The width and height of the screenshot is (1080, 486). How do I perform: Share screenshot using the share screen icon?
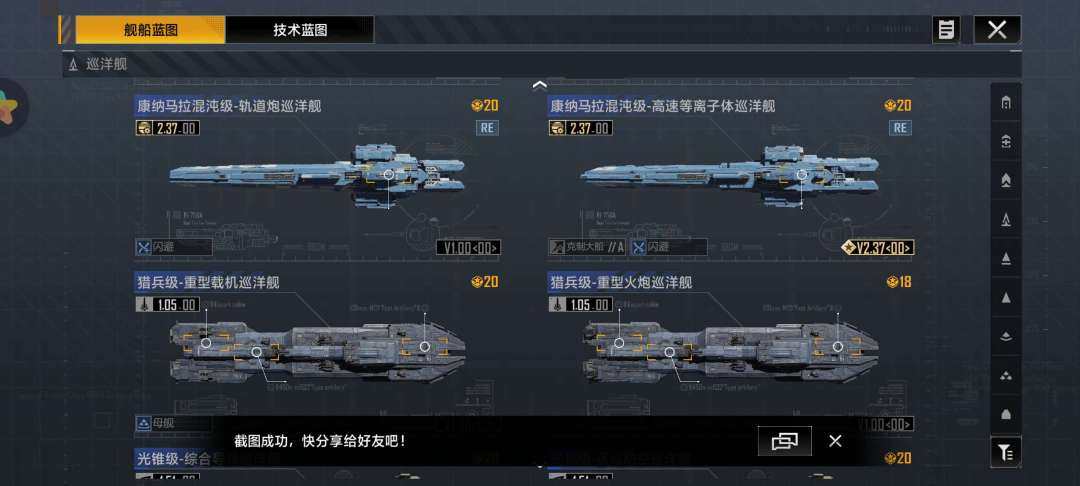click(785, 441)
